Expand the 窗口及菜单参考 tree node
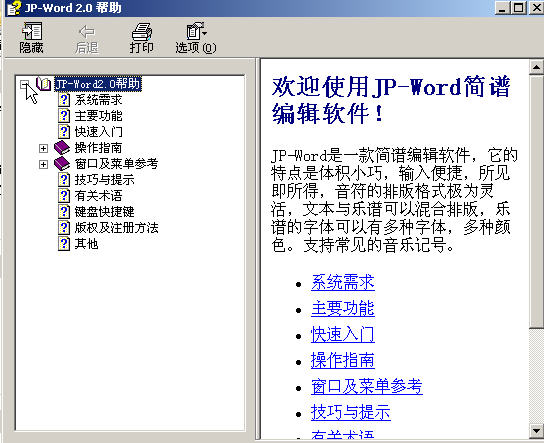The width and height of the screenshot is (544, 443). 43,164
